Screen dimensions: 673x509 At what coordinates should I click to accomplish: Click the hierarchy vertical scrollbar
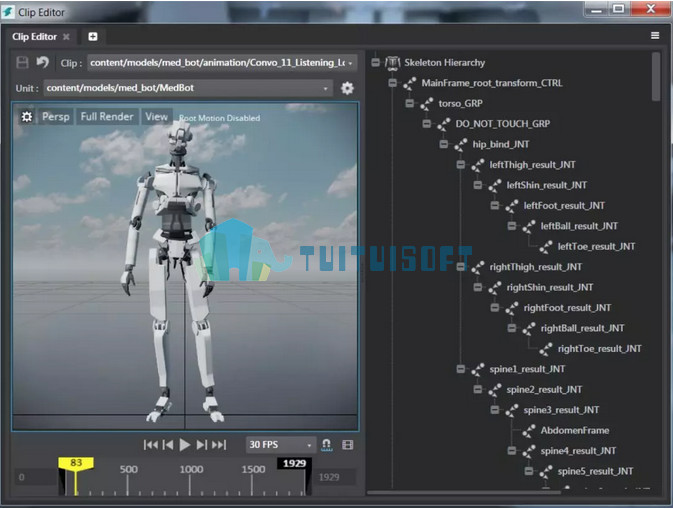(655, 77)
